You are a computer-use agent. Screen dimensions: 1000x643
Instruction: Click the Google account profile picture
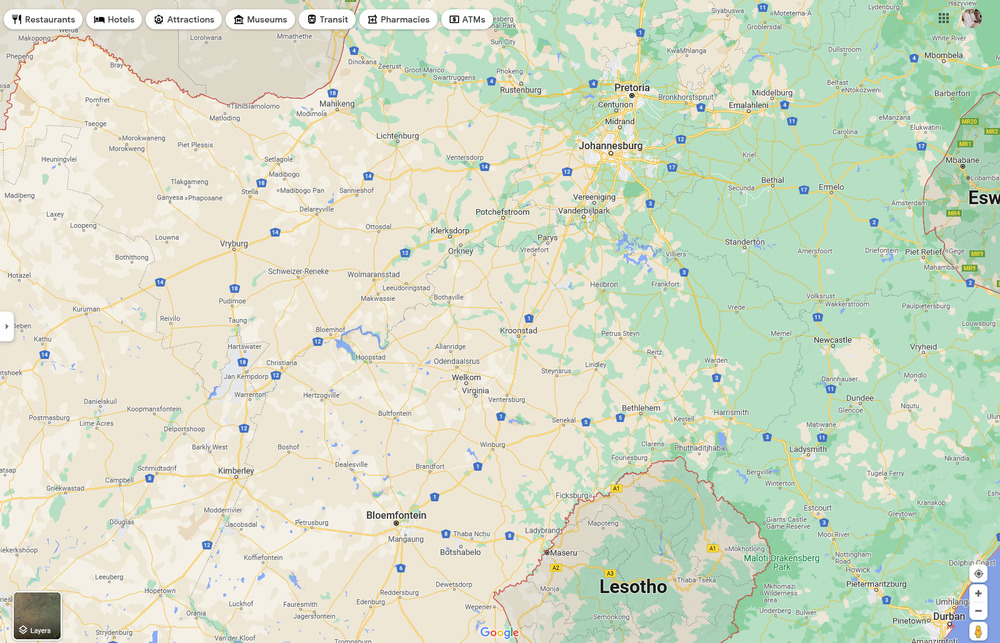[972, 18]
